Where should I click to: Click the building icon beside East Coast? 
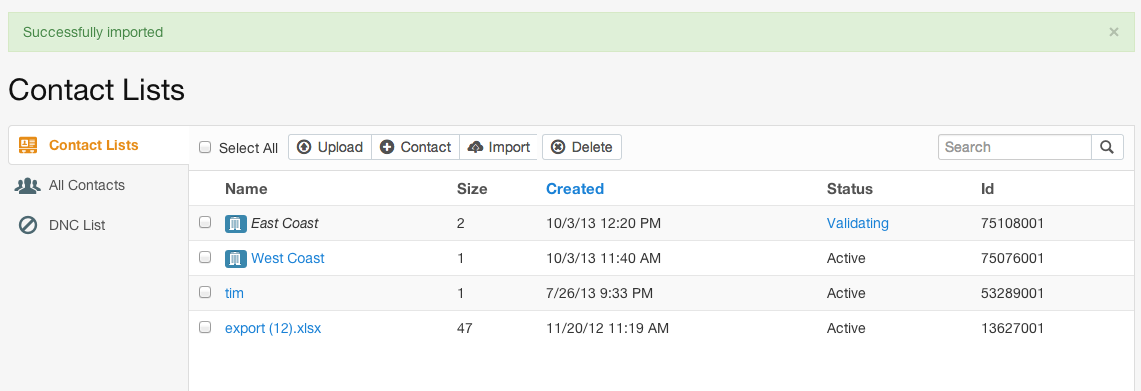235,224
